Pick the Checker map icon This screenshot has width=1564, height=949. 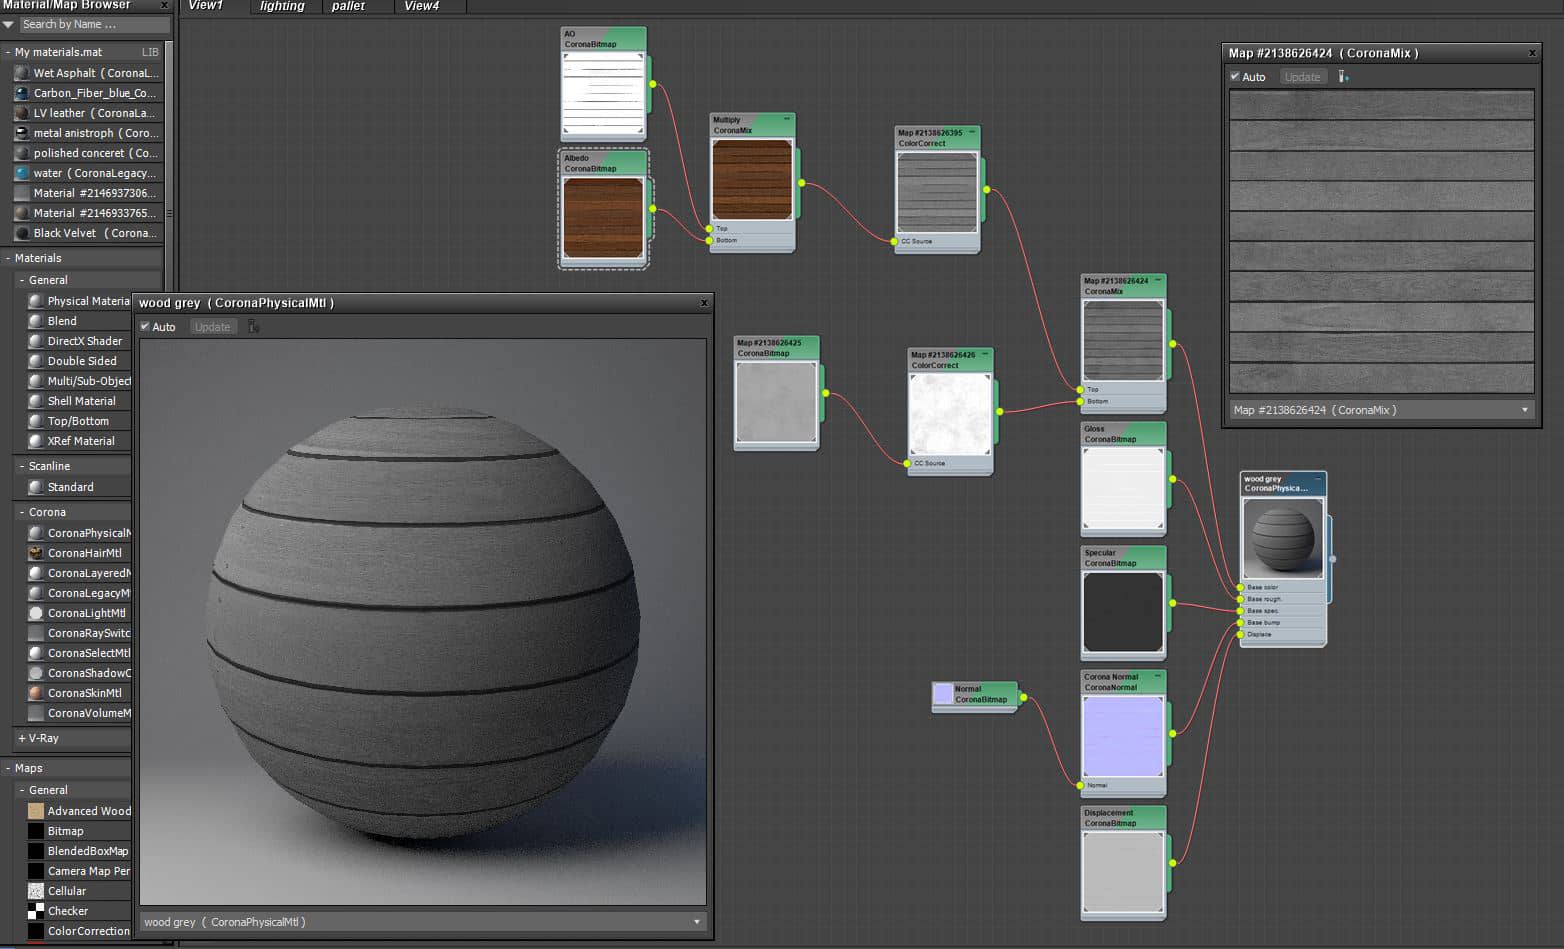(36, 911)
